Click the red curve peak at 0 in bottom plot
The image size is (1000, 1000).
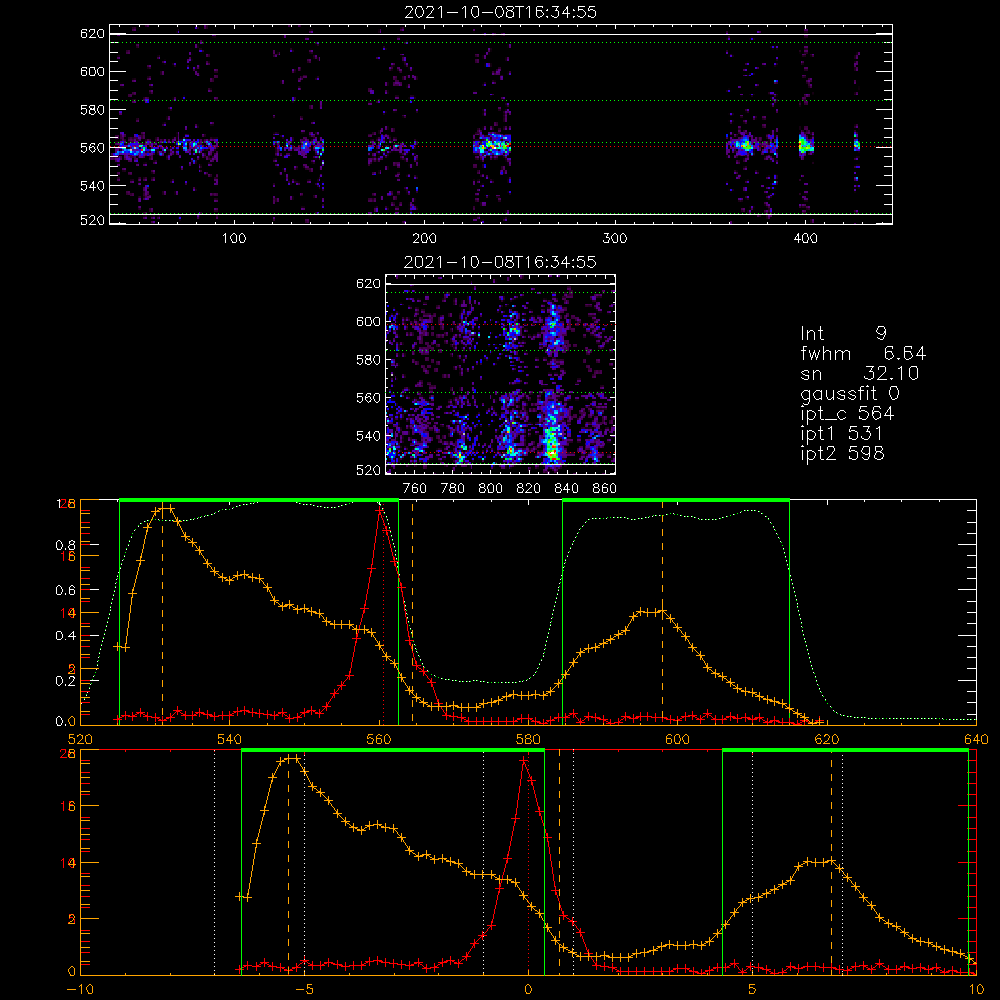[x=524, y=760]
